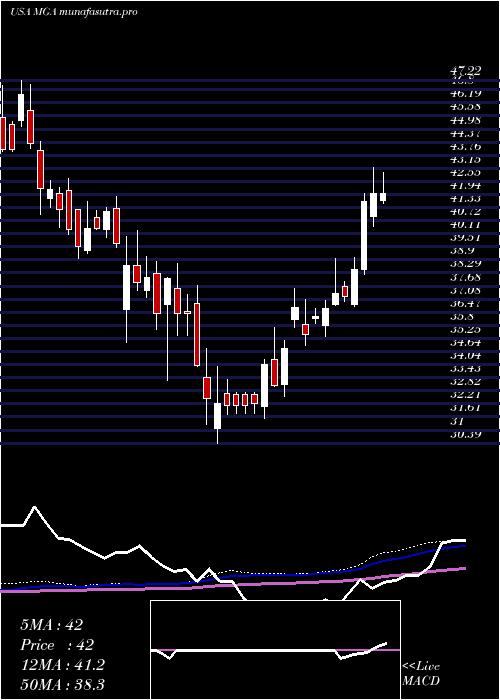The width and height of the screenshot is (500, 700).
Task: Click the Price : 42 readout
Action: pyautogui.click(x=57, y=645)
